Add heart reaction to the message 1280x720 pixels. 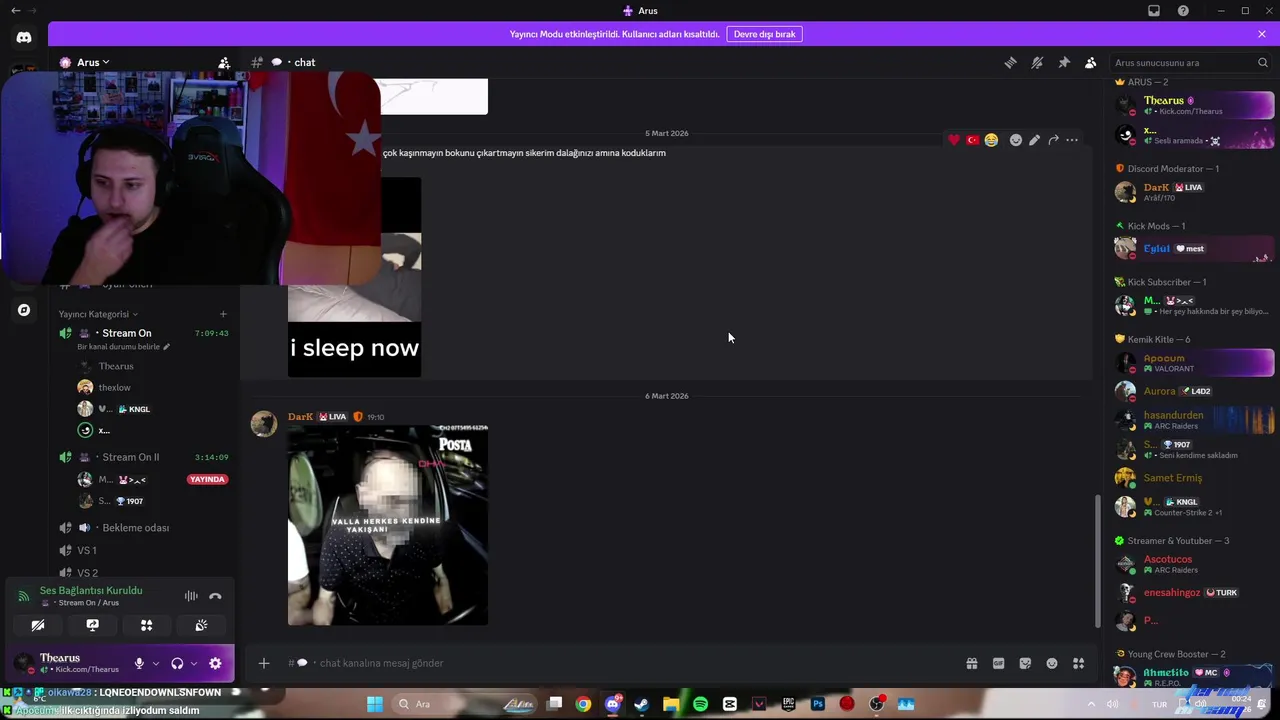[954, 140]
